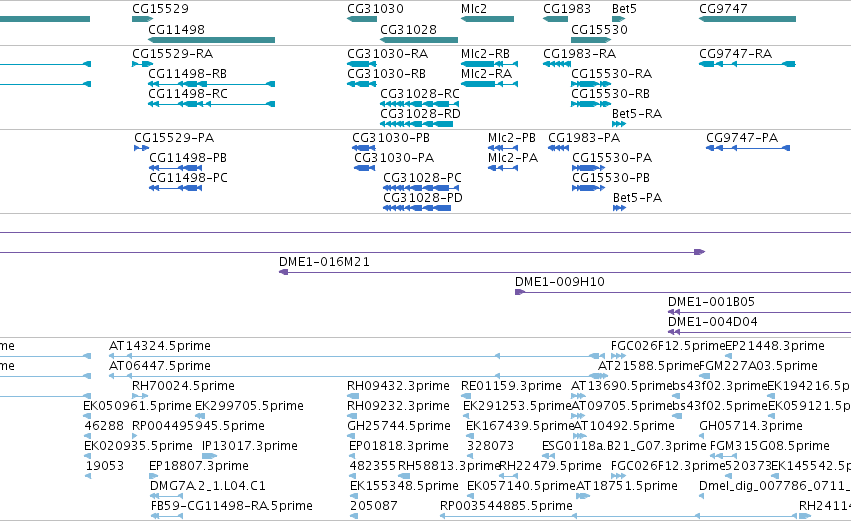This screenshot has height=521, width=851.
Task: Click BAC clone label DME1-016M21
Action: 324,262
